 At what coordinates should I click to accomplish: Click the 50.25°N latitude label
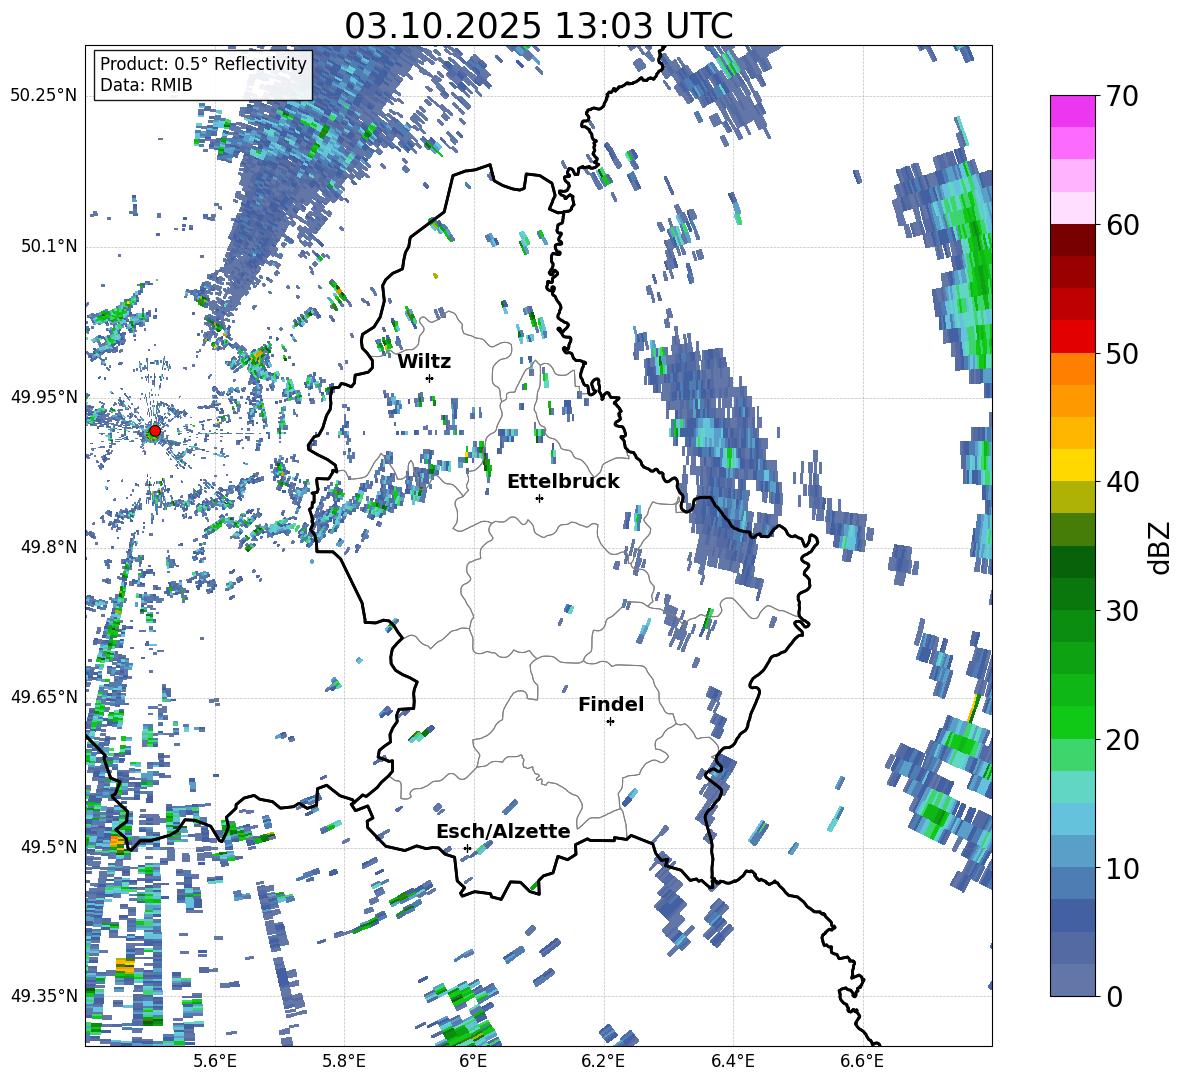point(44,96)
